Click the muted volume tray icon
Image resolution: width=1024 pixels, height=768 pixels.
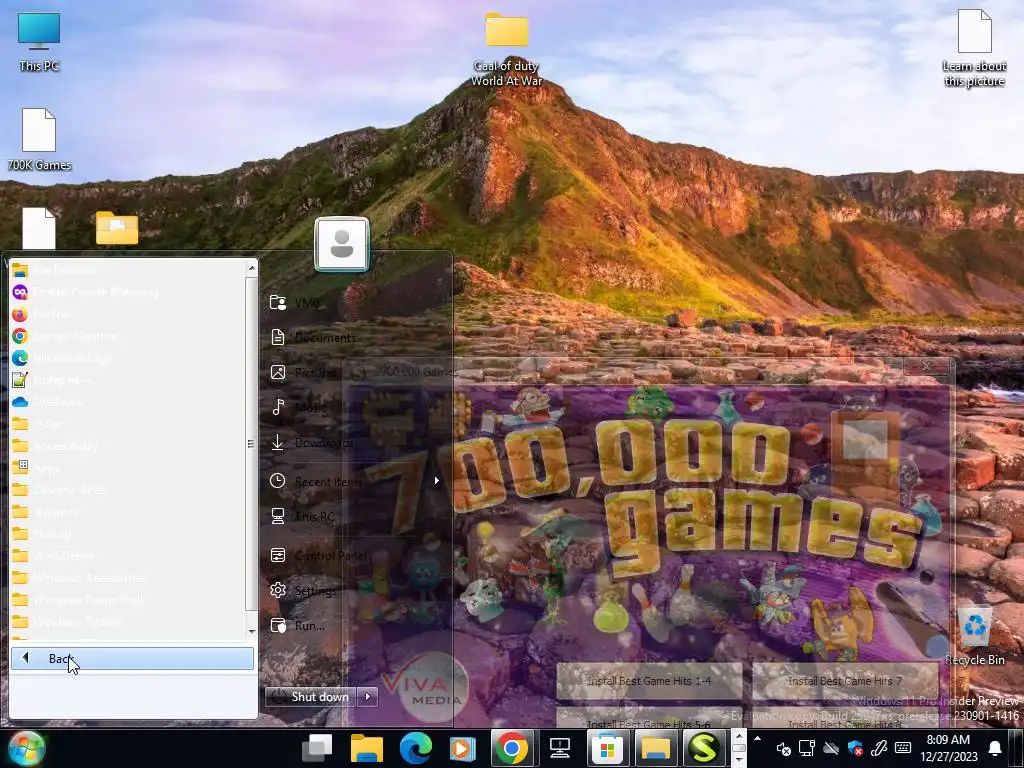pyautogui.click(x=783, y=748)
